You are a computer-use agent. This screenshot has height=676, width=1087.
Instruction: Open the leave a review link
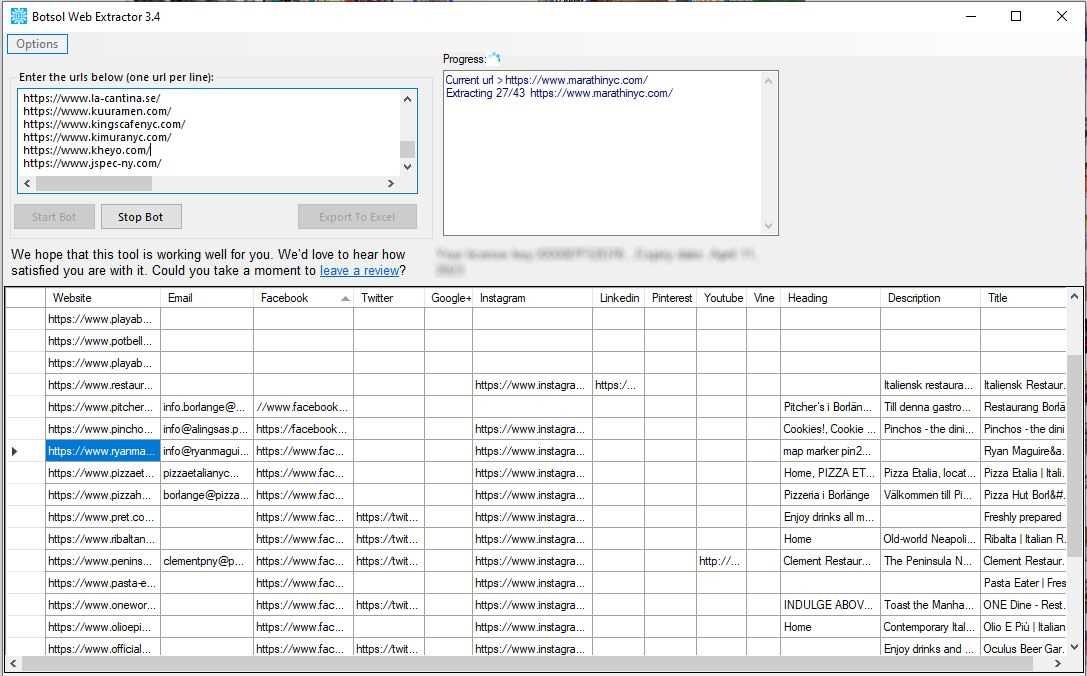pos(359,270)
